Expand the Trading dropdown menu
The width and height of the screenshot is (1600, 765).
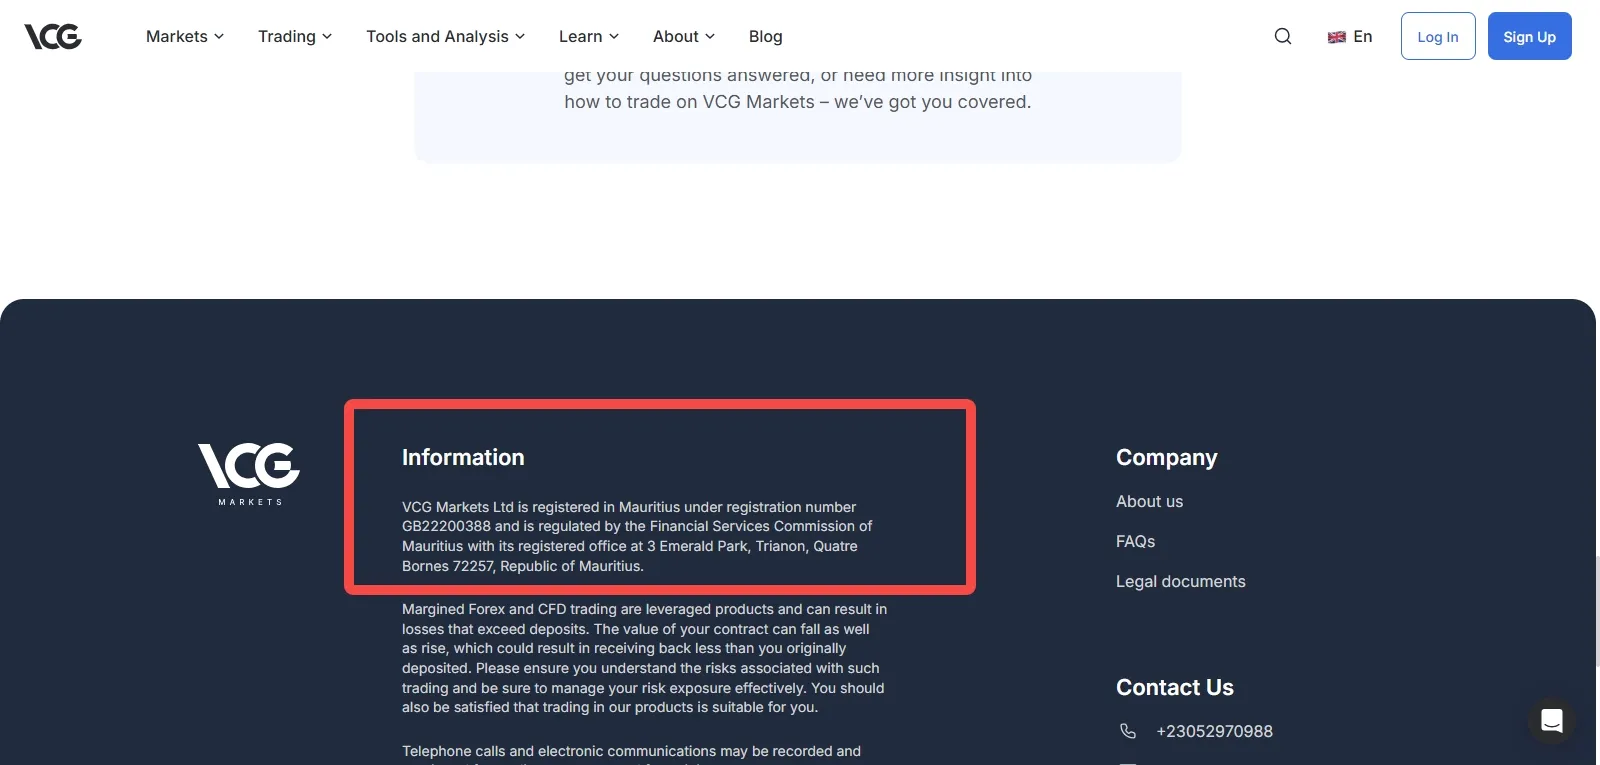[295, 37]
